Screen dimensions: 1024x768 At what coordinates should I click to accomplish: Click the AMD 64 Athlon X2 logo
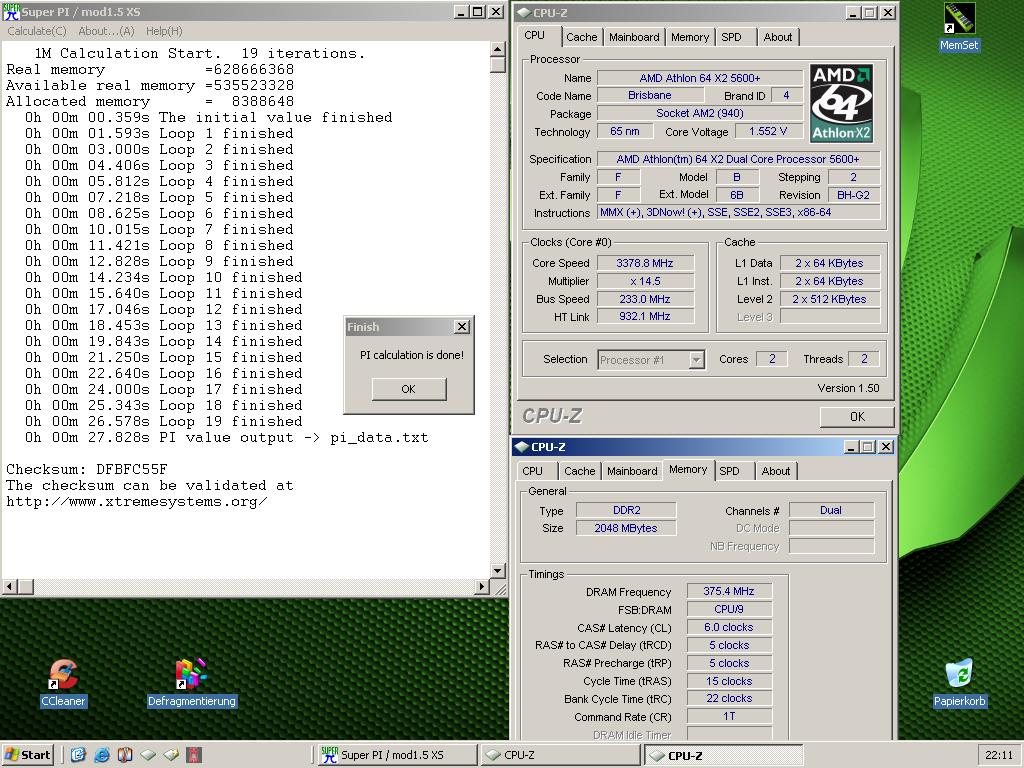click(x=841, y=103)
